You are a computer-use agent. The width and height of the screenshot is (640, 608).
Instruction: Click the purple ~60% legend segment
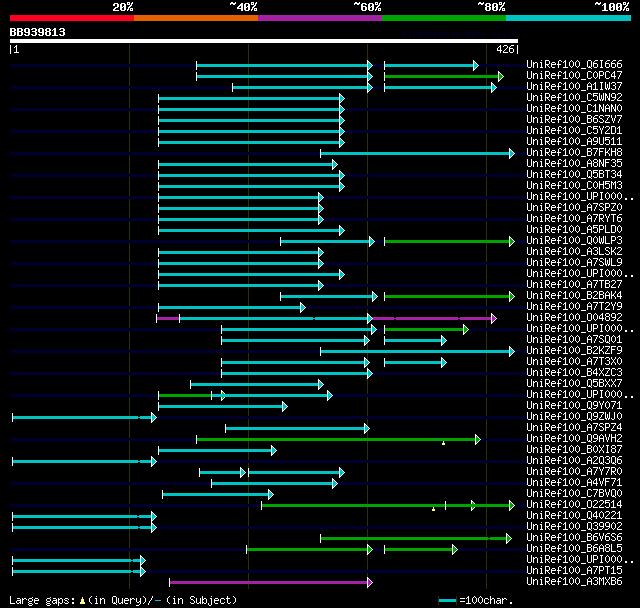pyautogui.click(x=320, y=18)
